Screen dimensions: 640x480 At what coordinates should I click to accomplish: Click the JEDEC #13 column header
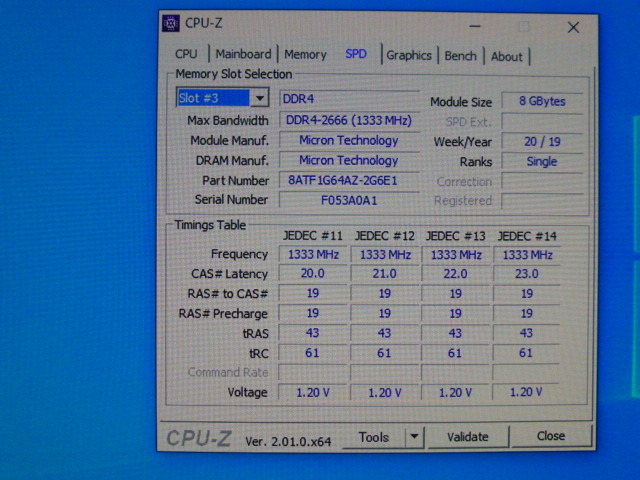click(x=456, y=236)
